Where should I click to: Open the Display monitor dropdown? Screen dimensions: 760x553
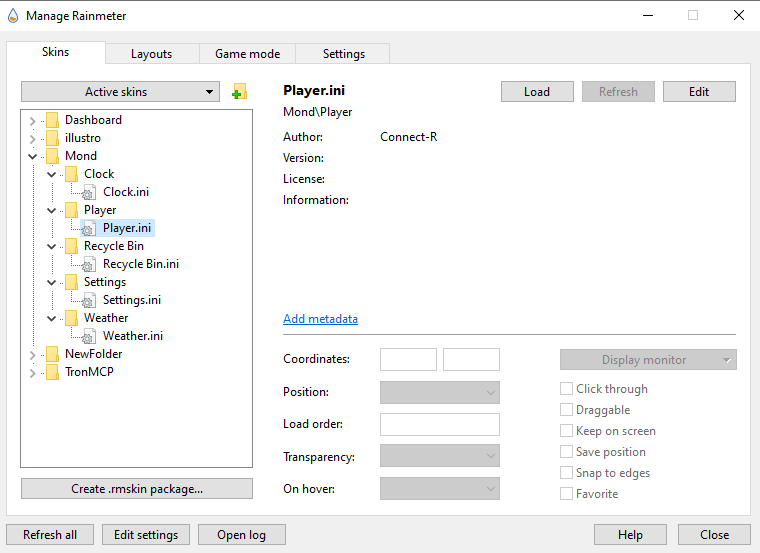coord(648,360)
